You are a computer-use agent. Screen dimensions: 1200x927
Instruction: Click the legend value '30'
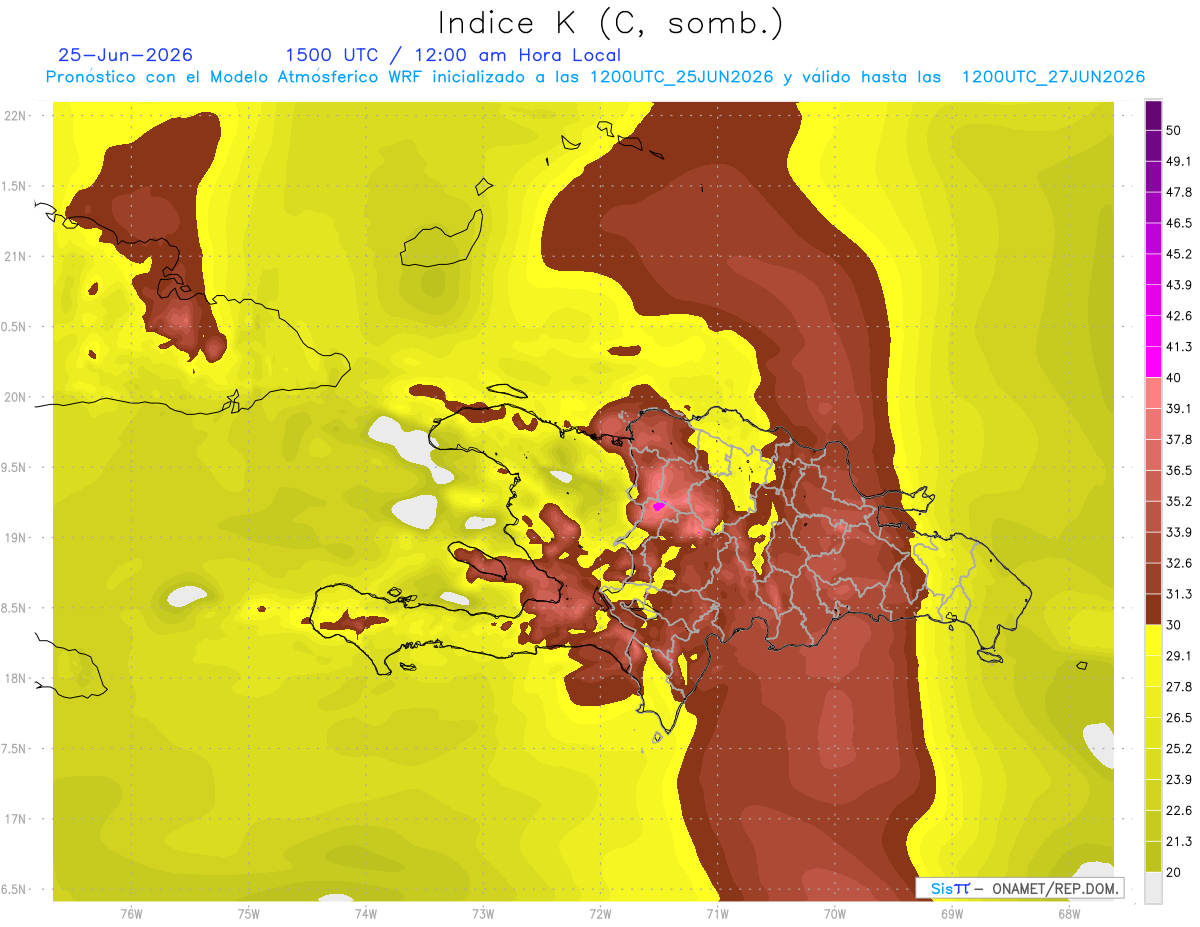[1174, 625]
